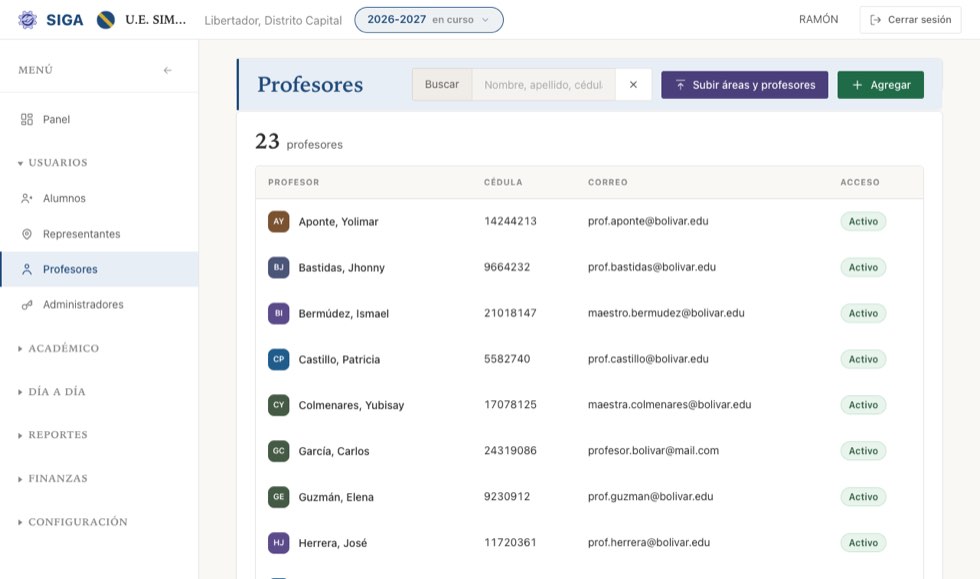
Task: Focus the Nombre, apellido, cédula search field
Action: tap(544, 85)
